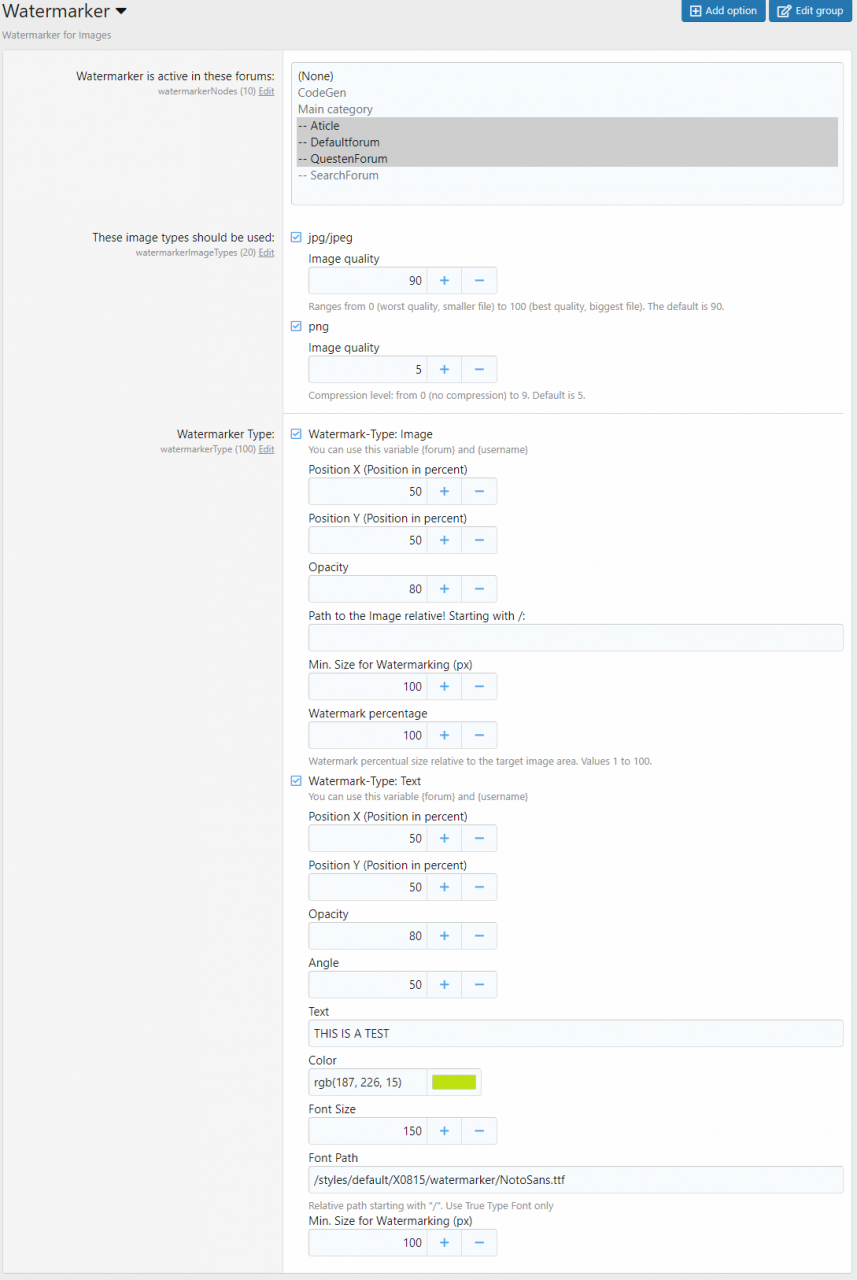Select CodeGen in the forums list

click(322, 93)
